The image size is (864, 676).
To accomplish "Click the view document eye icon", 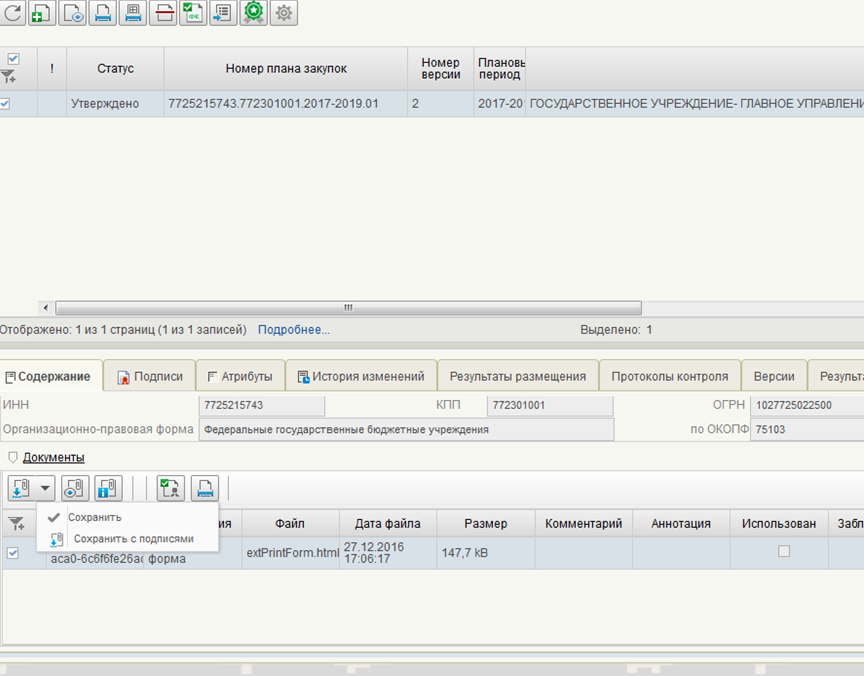I will tap(73, 13).
